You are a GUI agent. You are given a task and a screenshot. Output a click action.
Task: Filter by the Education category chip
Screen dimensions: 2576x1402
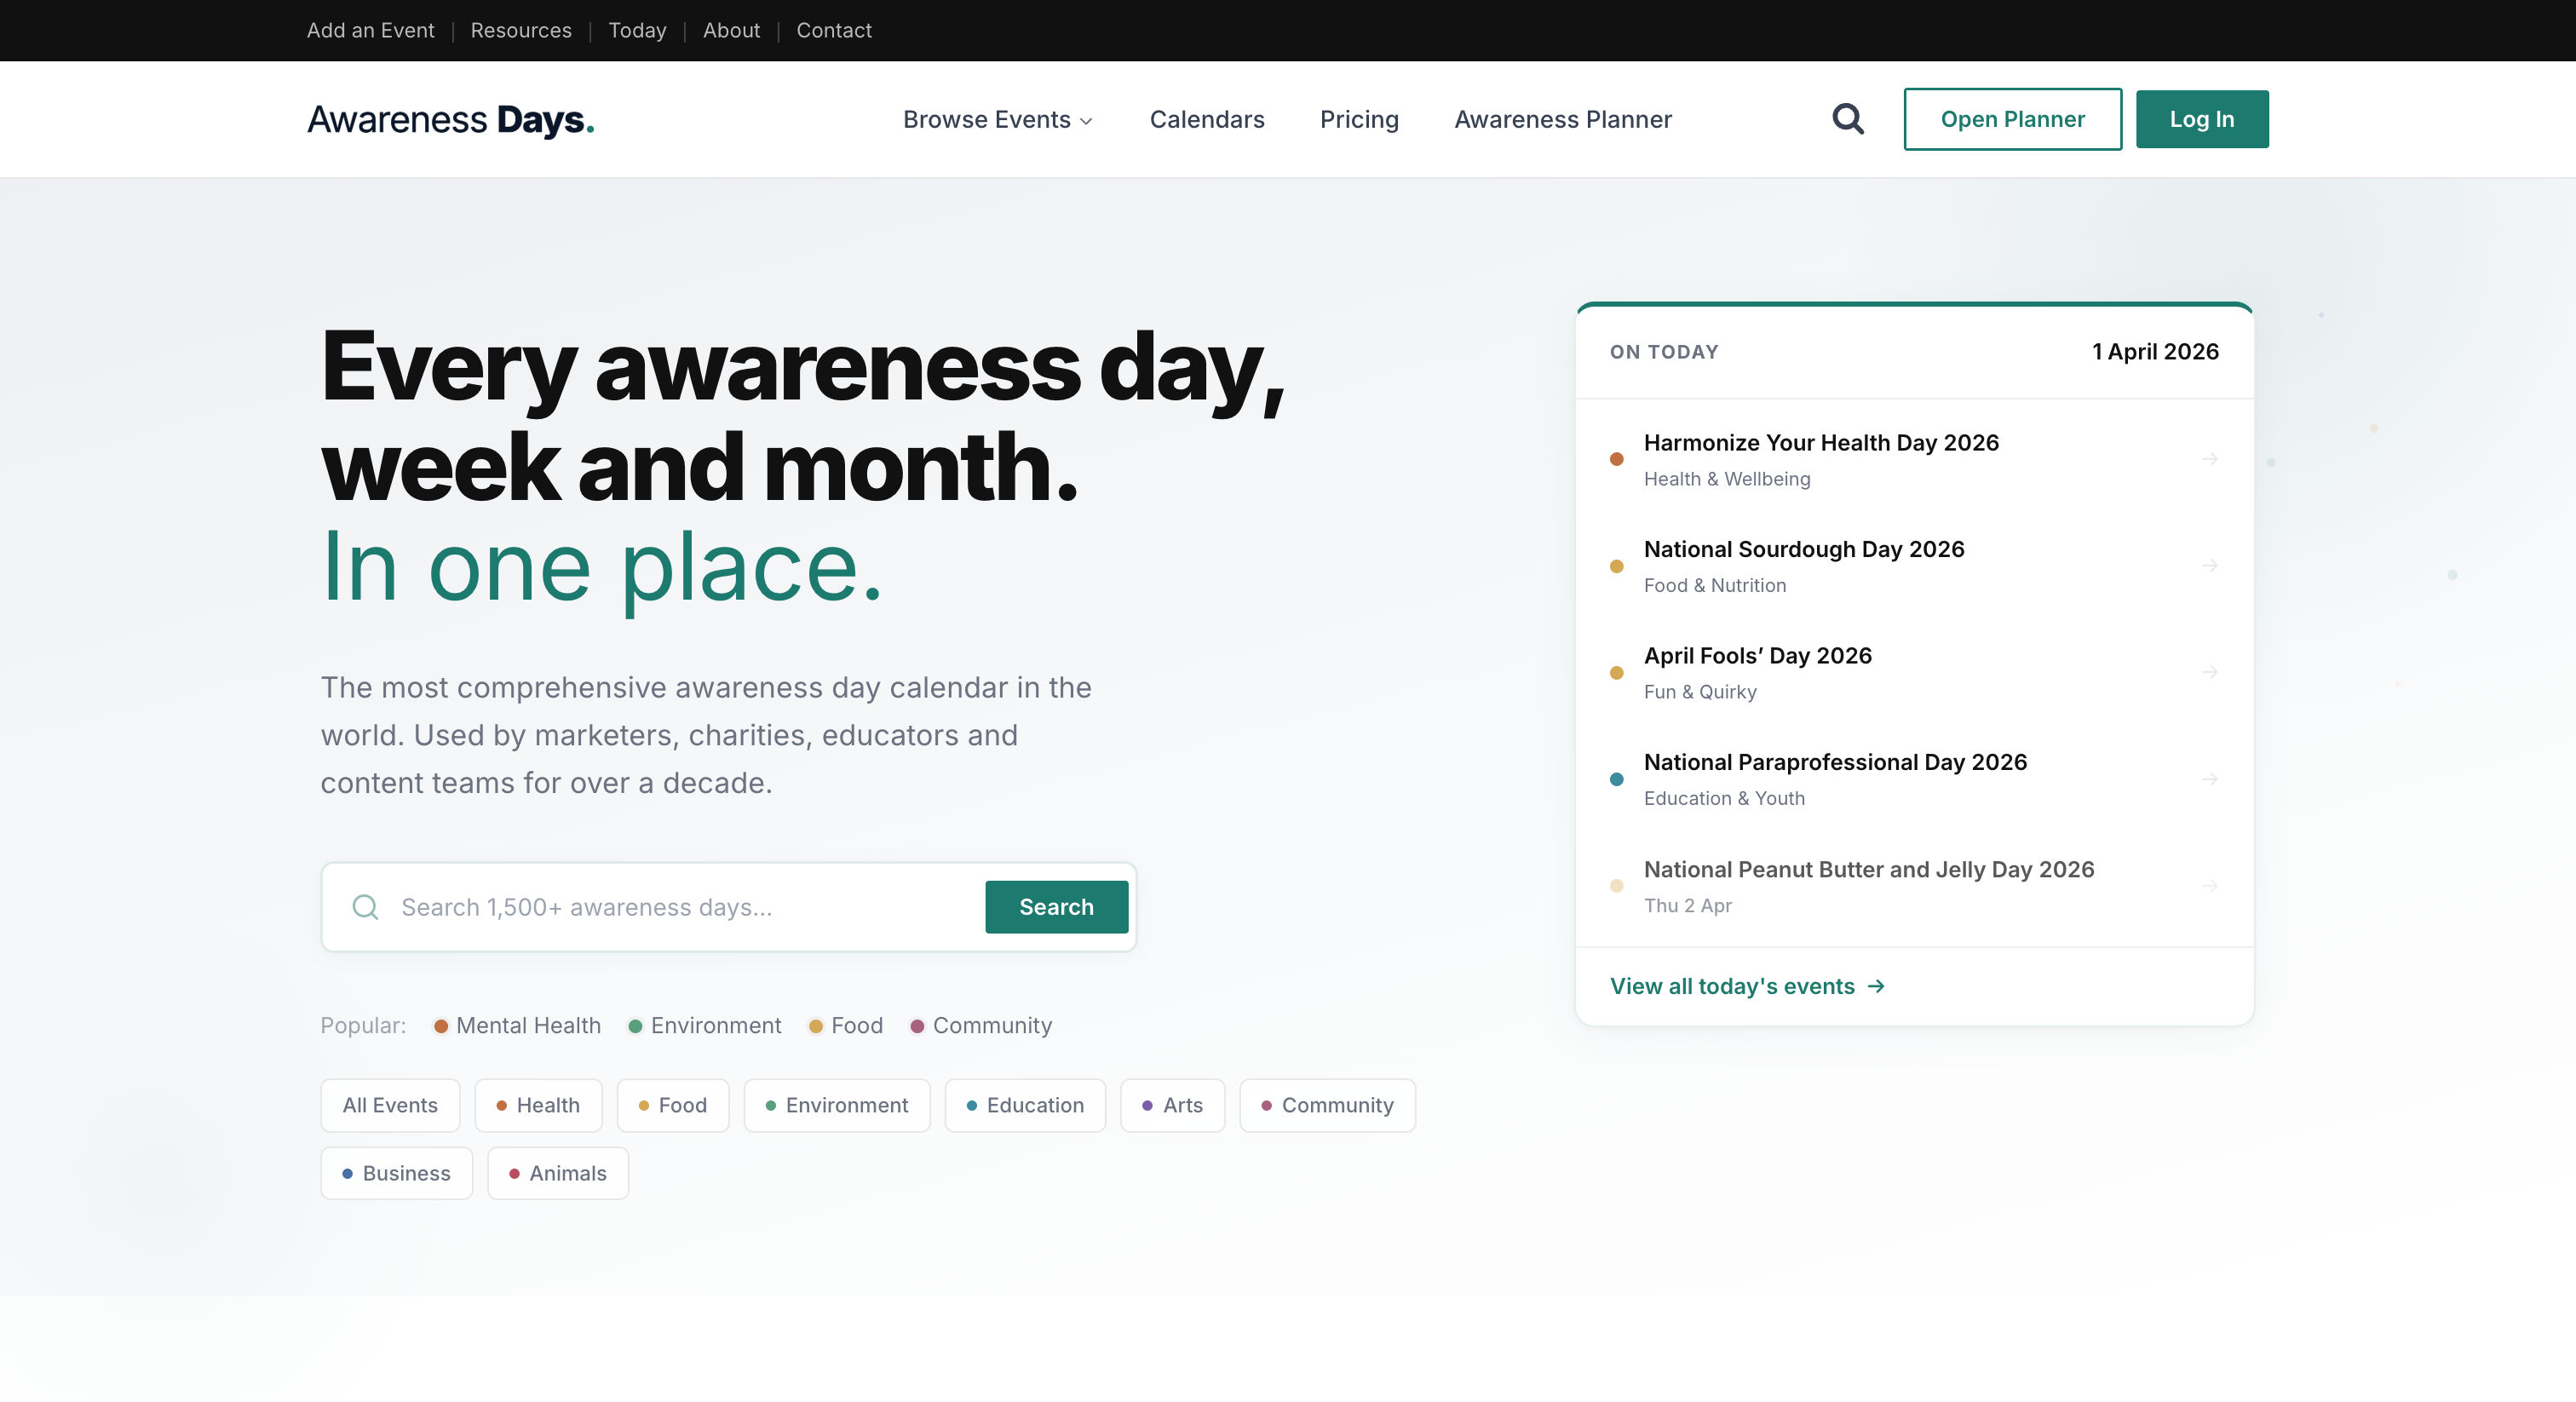[x=1025, y=1105]
